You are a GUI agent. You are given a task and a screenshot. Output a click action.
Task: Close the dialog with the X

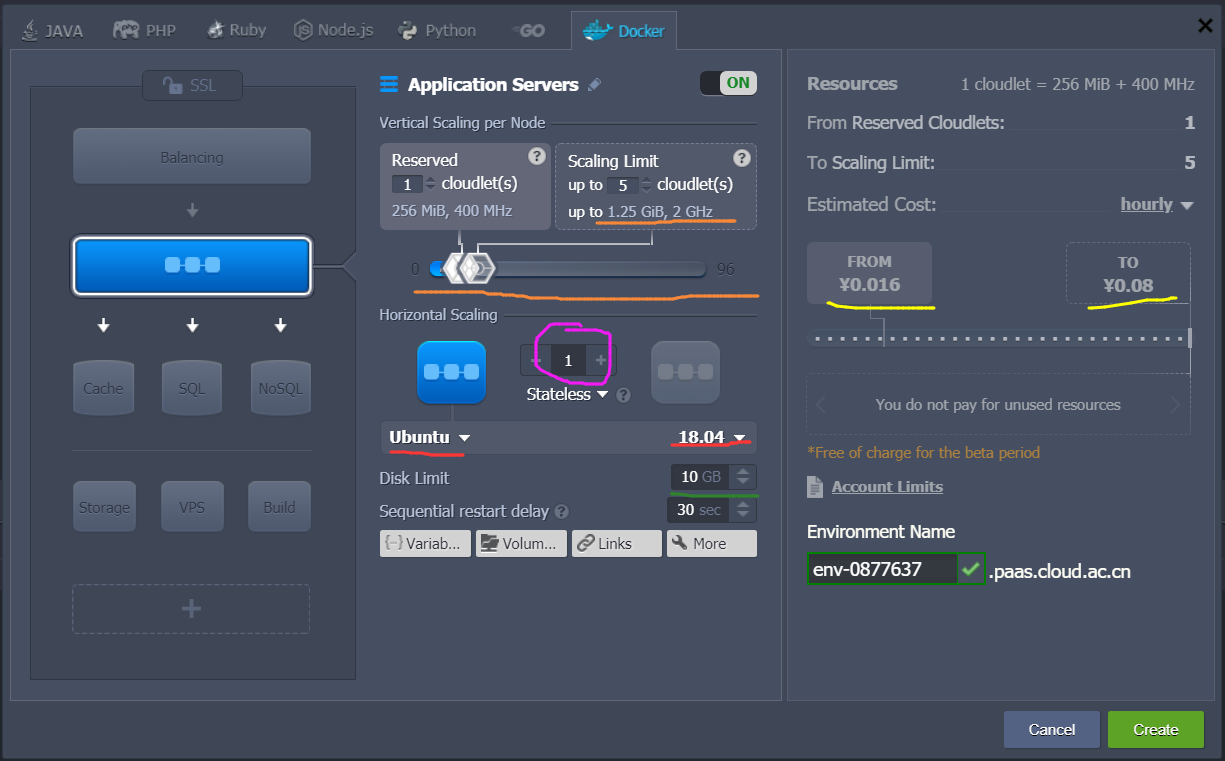(x=1206, y=26)
